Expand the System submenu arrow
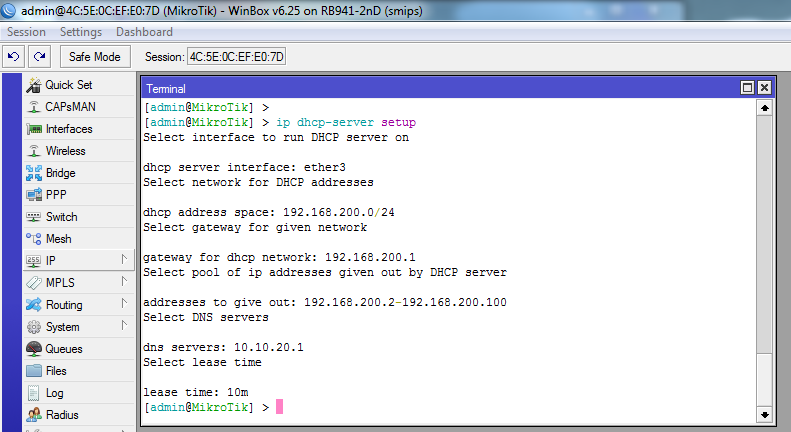791x432 pixels. coord(124,326)
